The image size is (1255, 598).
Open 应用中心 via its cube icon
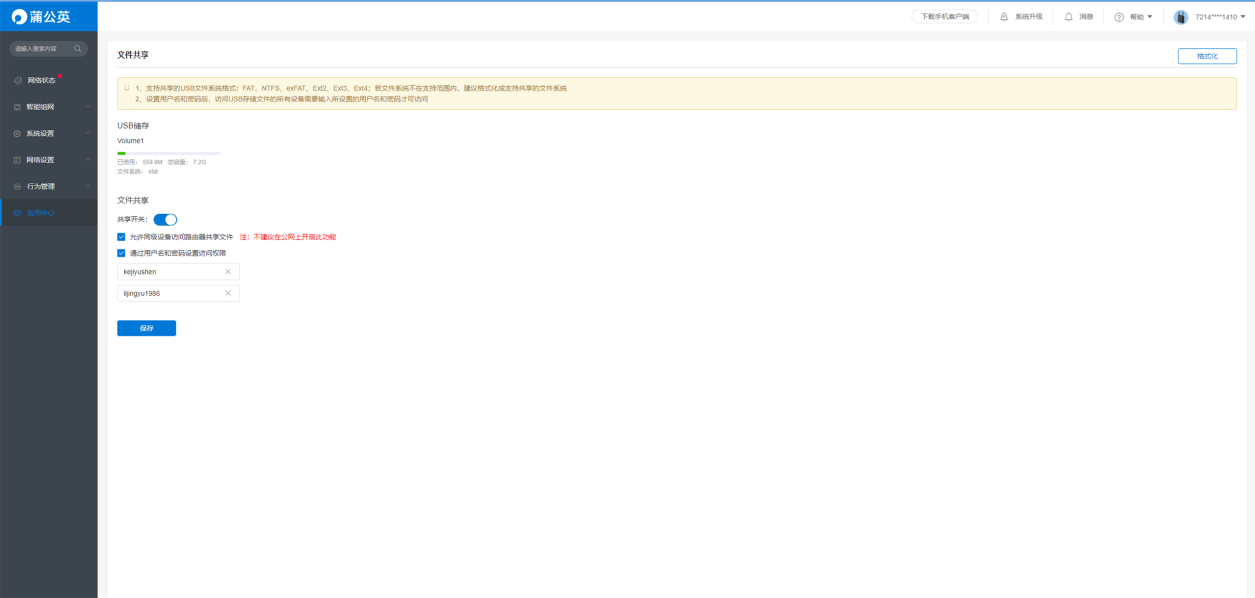[17, 213]
